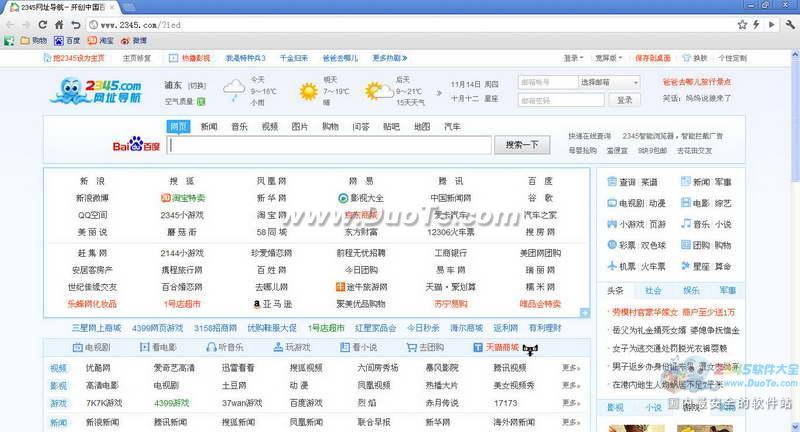Open the 百度 bookmark
Screen dimensions: 800x432
(x=67, y=40)
